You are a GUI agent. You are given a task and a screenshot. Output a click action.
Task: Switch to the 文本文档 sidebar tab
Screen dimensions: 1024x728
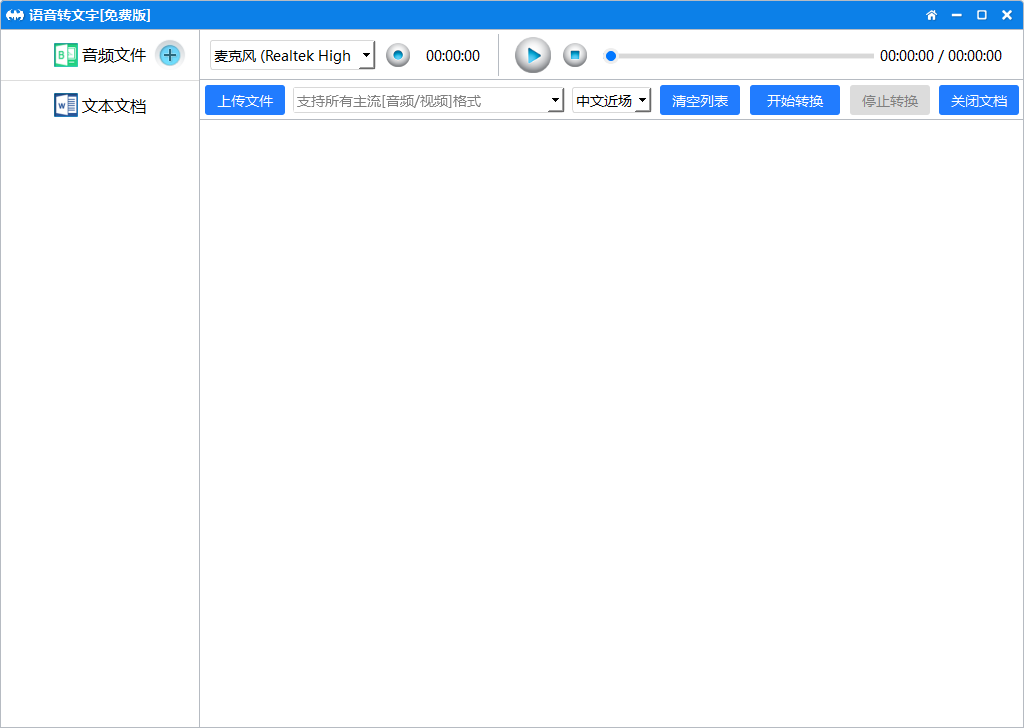[113, 106]
